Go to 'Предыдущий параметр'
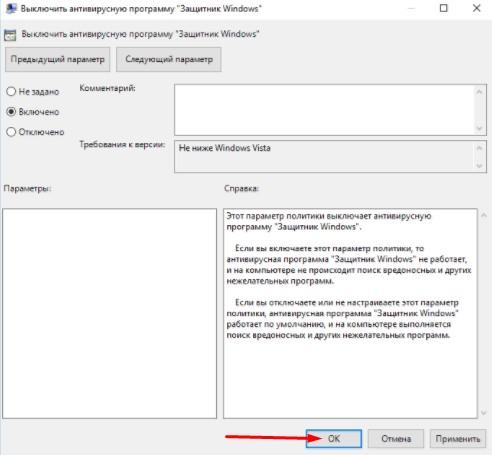Screen dimensions: 492x455 tap(57, 59)
